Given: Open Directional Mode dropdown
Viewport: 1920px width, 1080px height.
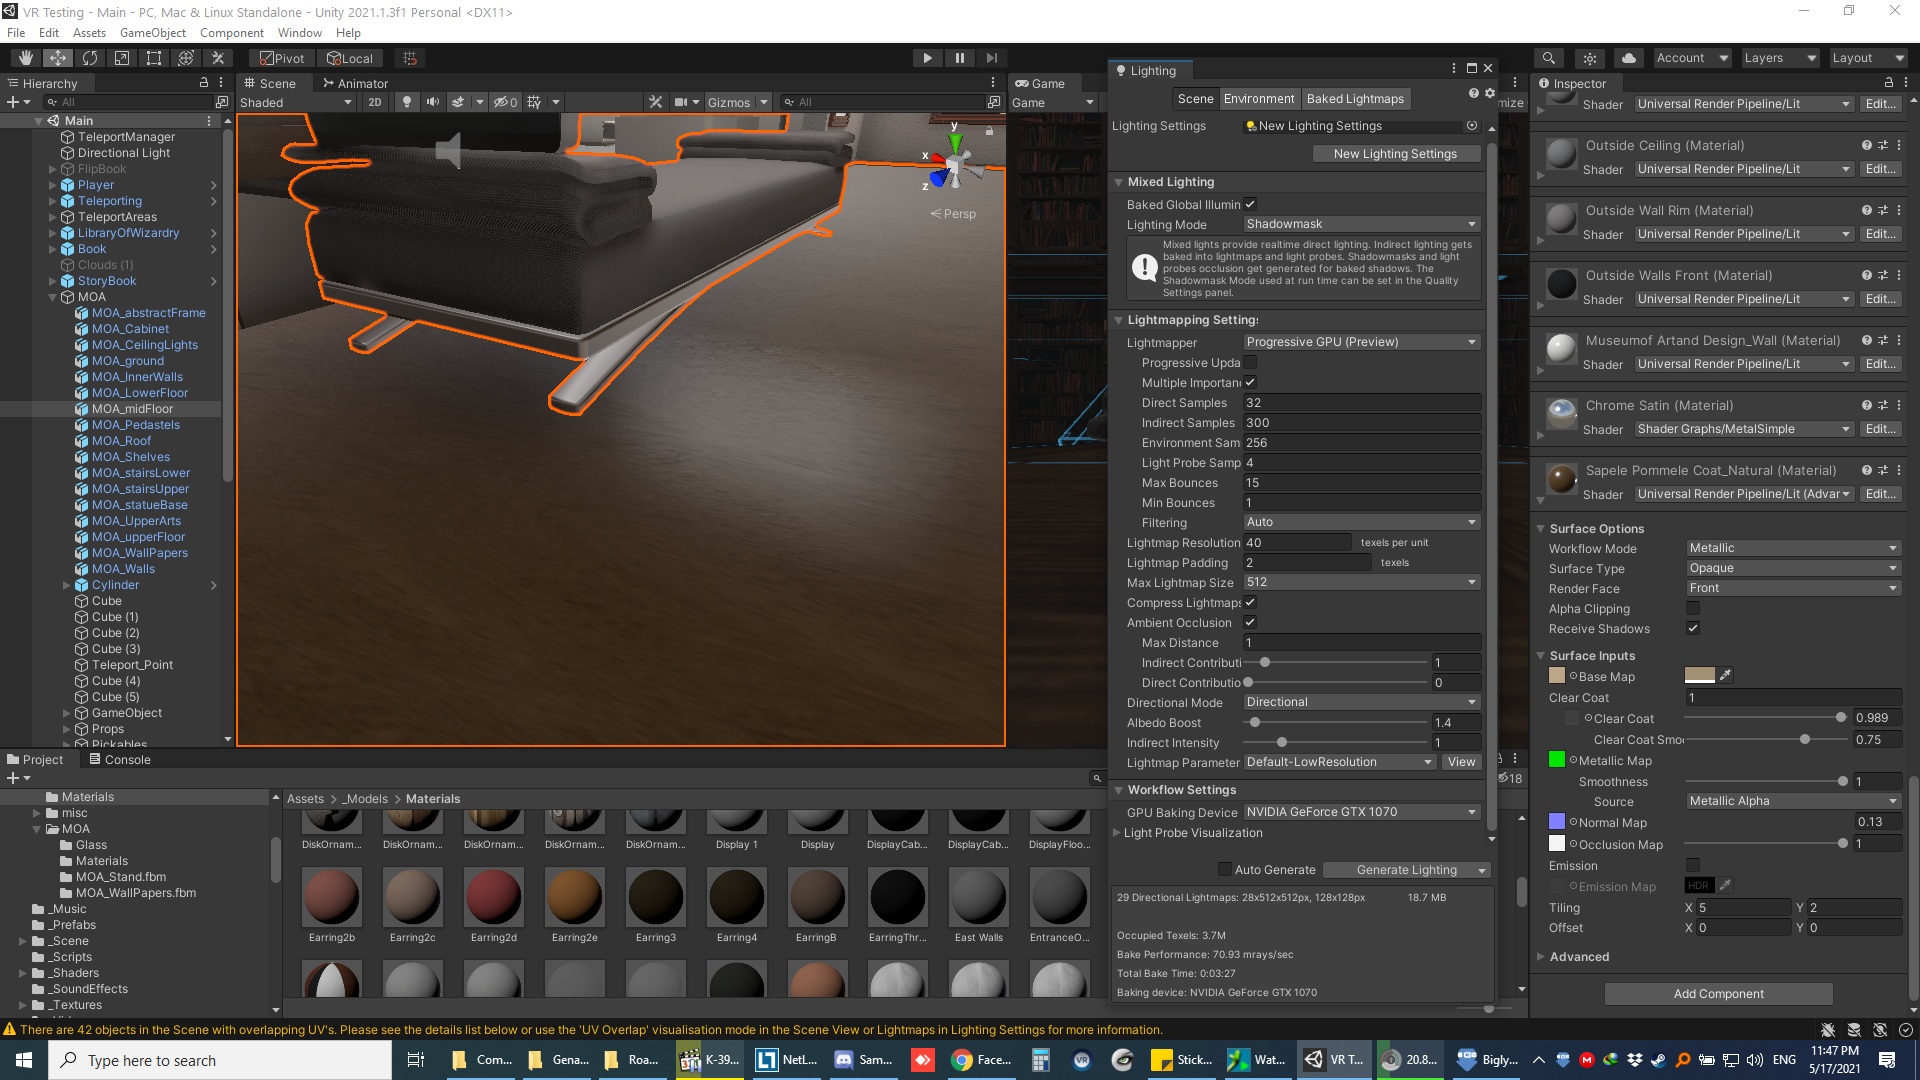Looking at the screenshot, I should 1361,702.
